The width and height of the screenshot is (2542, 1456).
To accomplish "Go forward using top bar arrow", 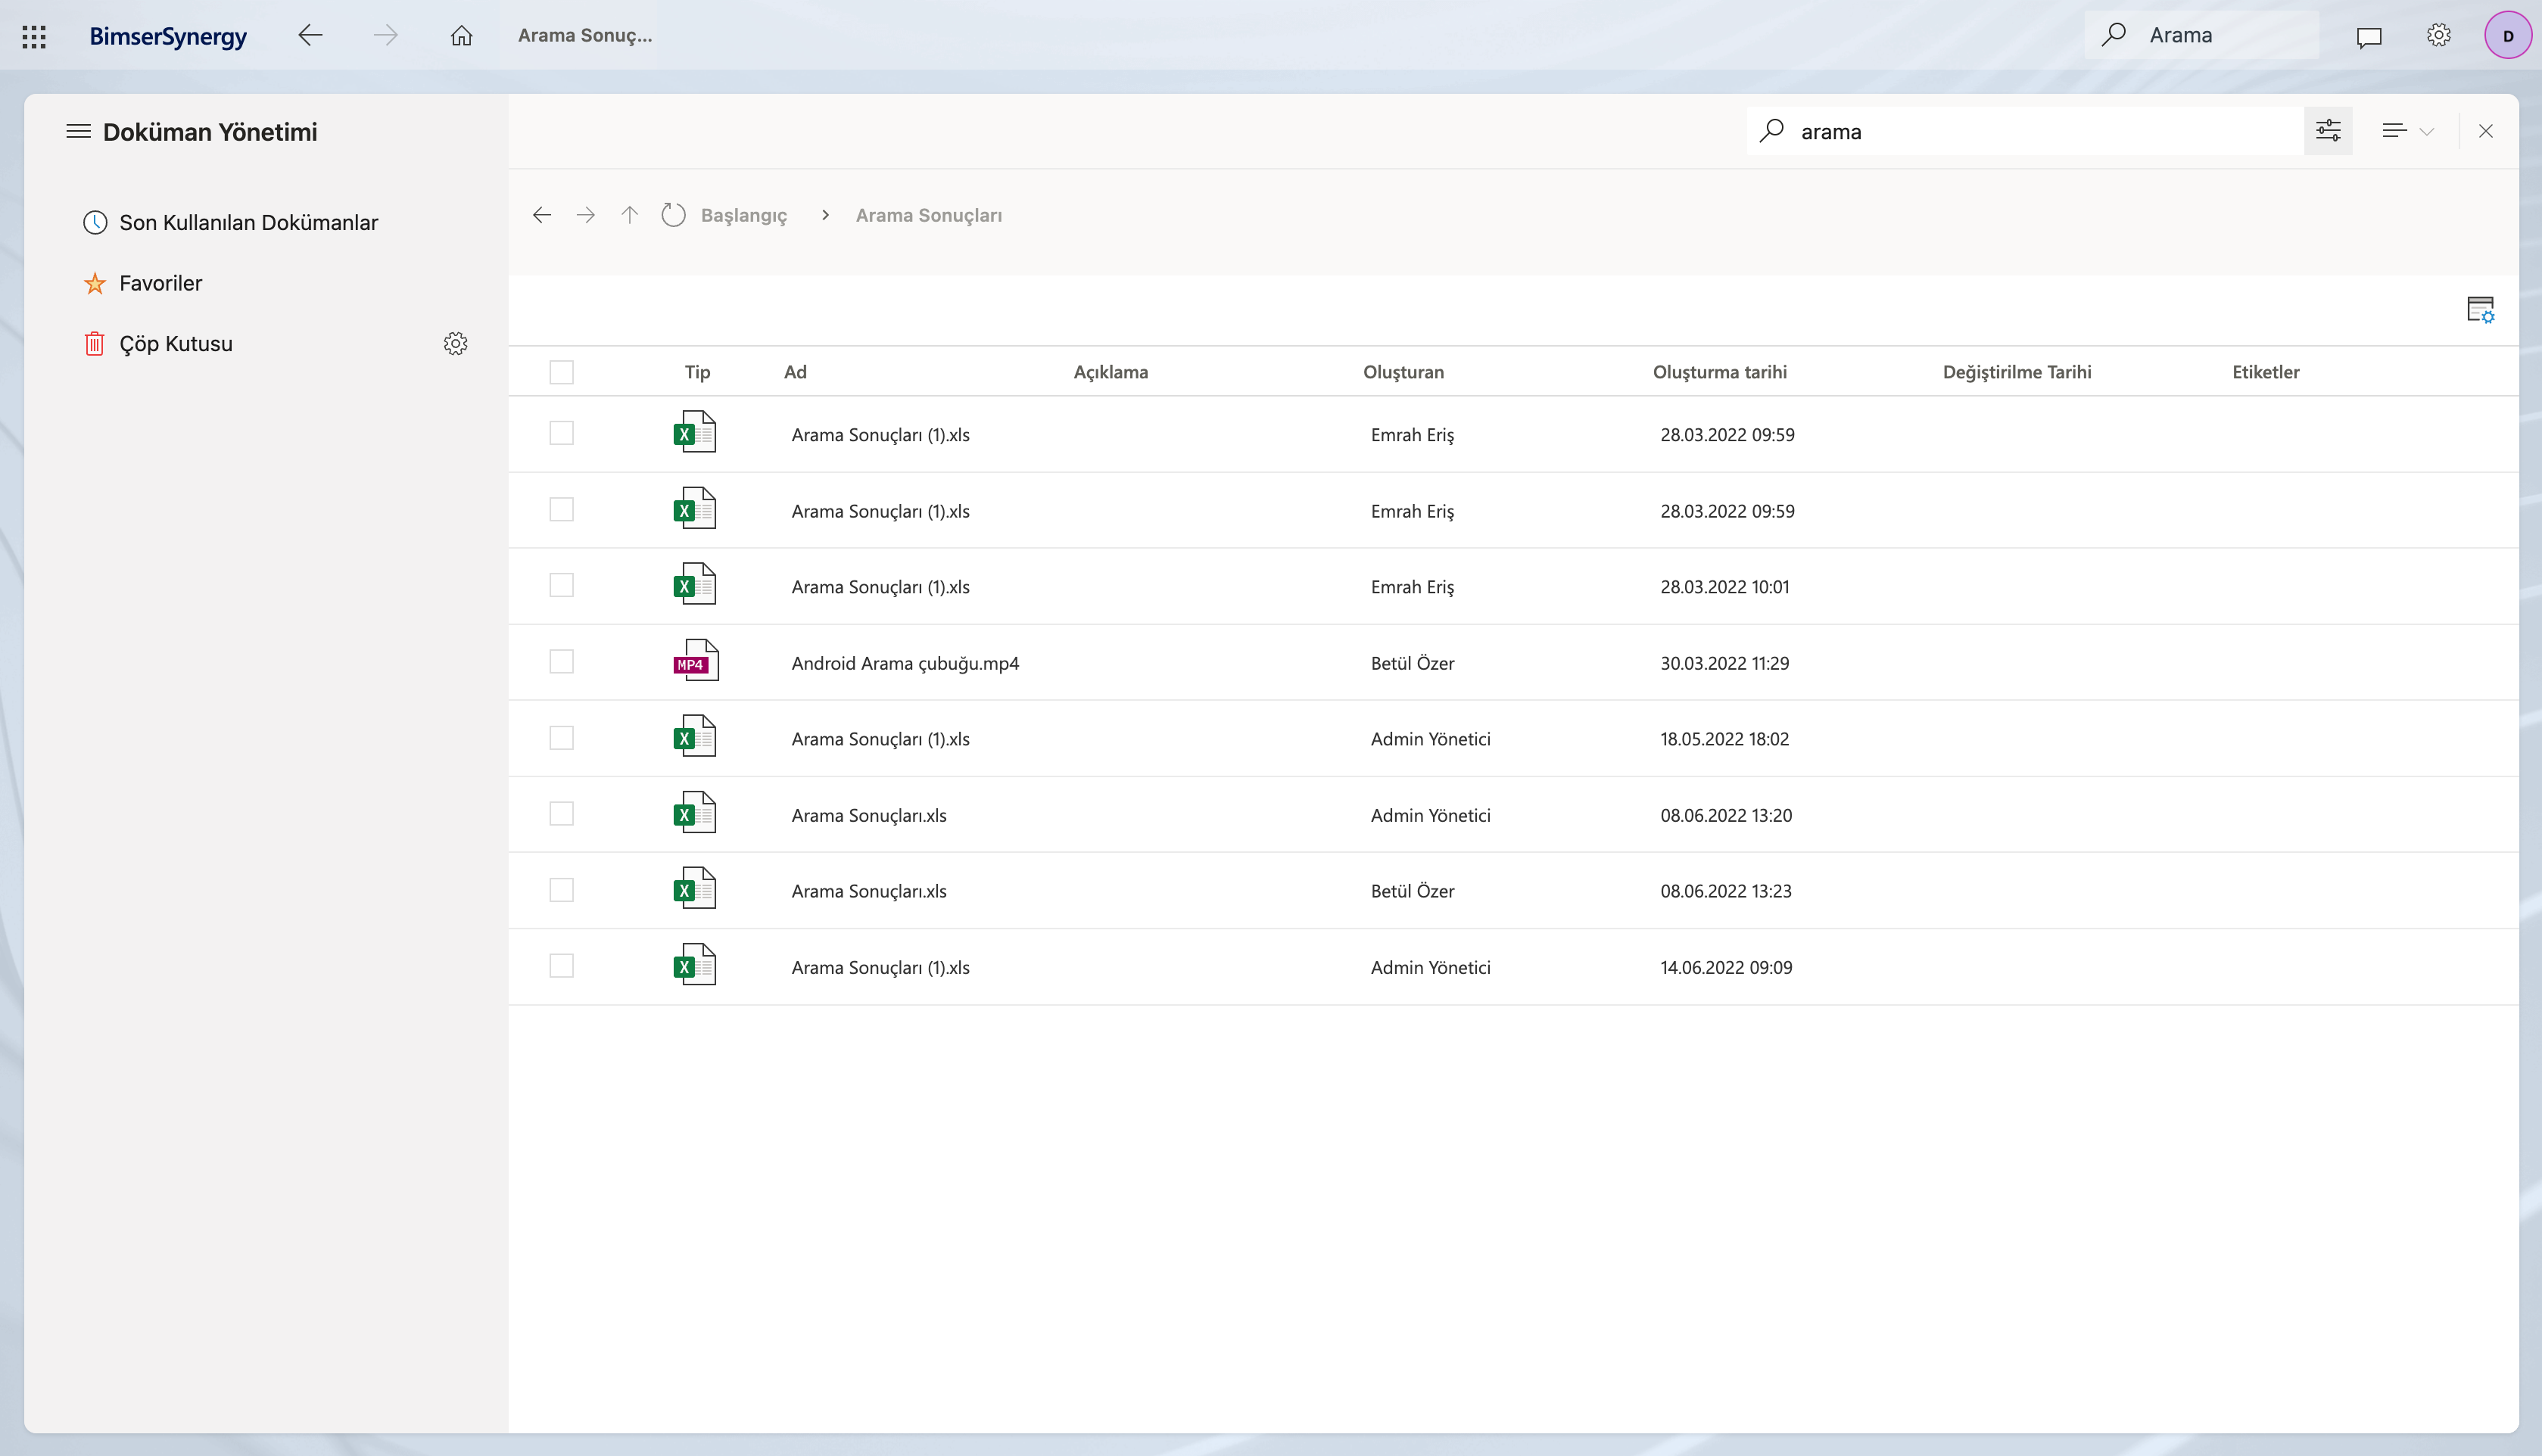I will point(385,36).
